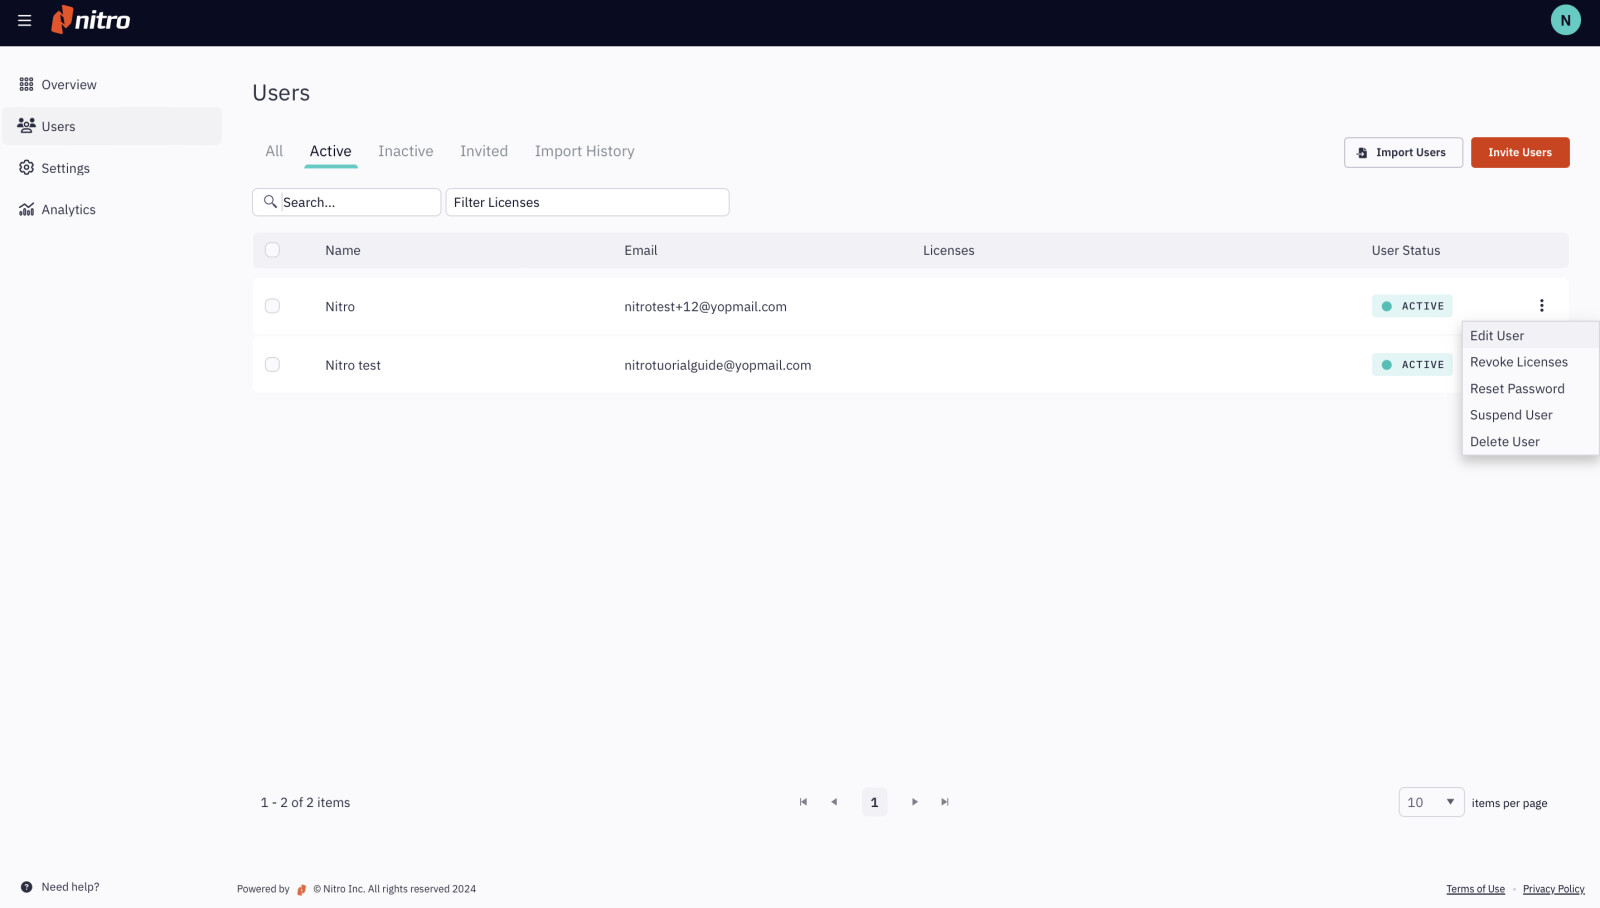Choose Edit User from the menu
The width and height of the screenshot is (1600, 908).
[x=1496, y=335]
